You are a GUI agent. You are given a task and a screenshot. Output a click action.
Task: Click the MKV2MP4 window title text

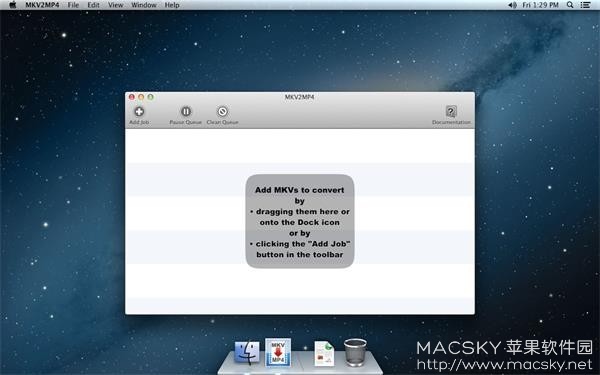300,97
